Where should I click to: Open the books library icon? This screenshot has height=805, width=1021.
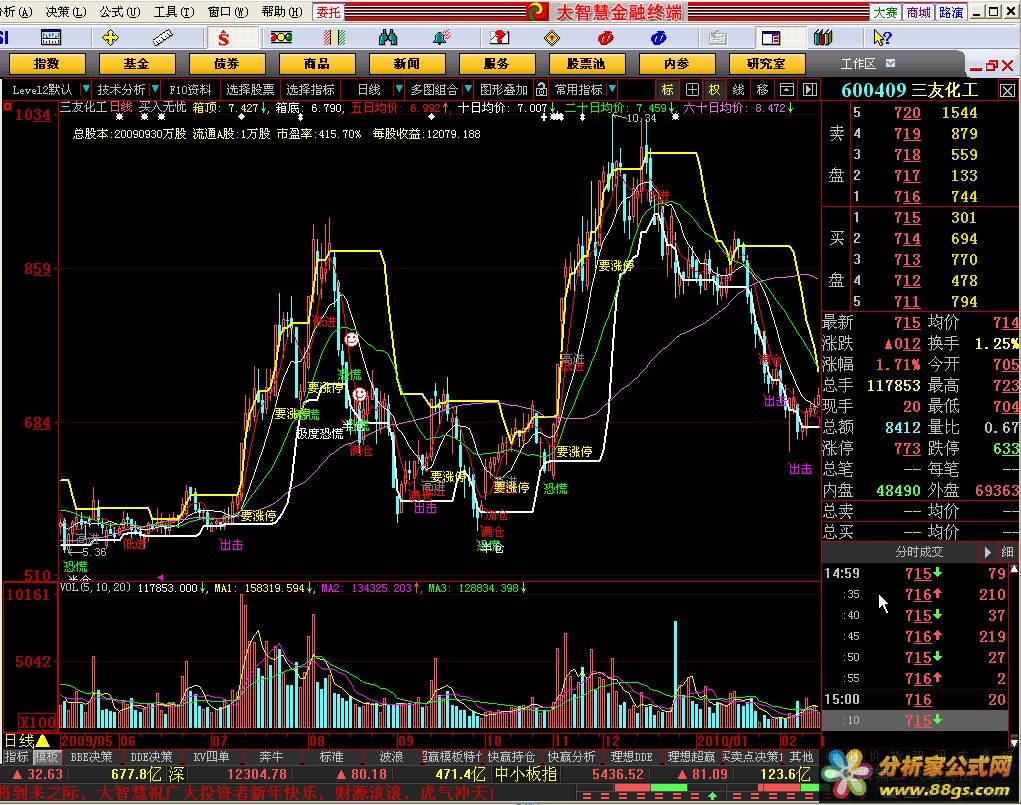[x=823, y=38]
